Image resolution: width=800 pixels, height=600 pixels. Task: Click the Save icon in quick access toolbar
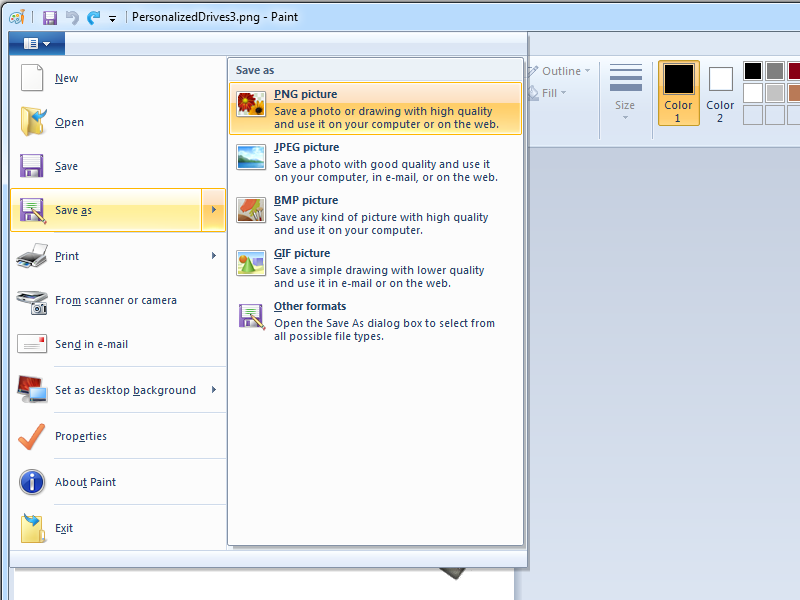[49, 17]
